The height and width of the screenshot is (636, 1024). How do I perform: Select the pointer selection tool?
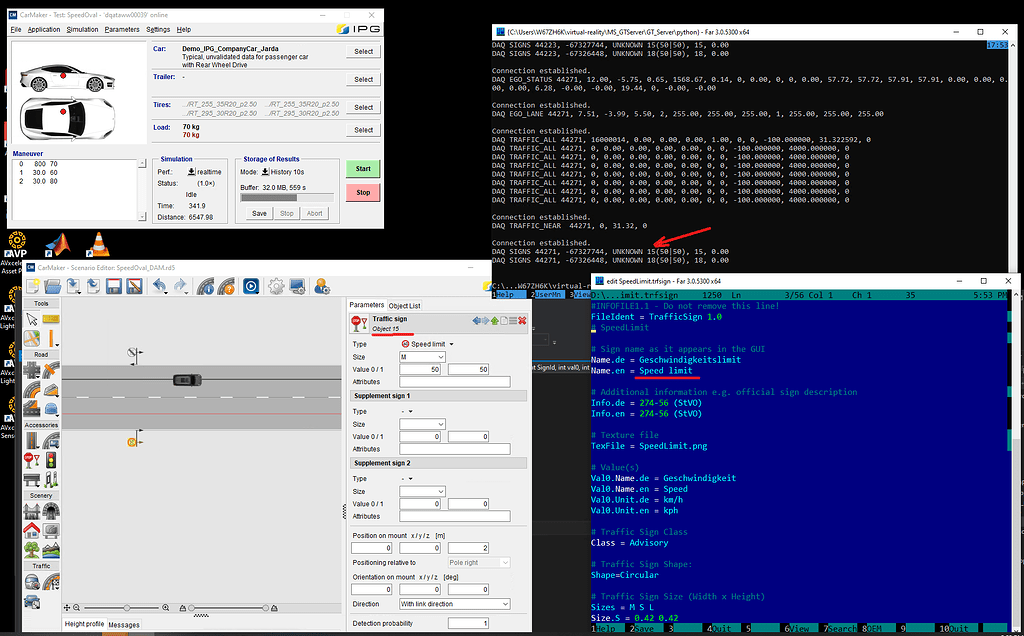pos(32,318)
